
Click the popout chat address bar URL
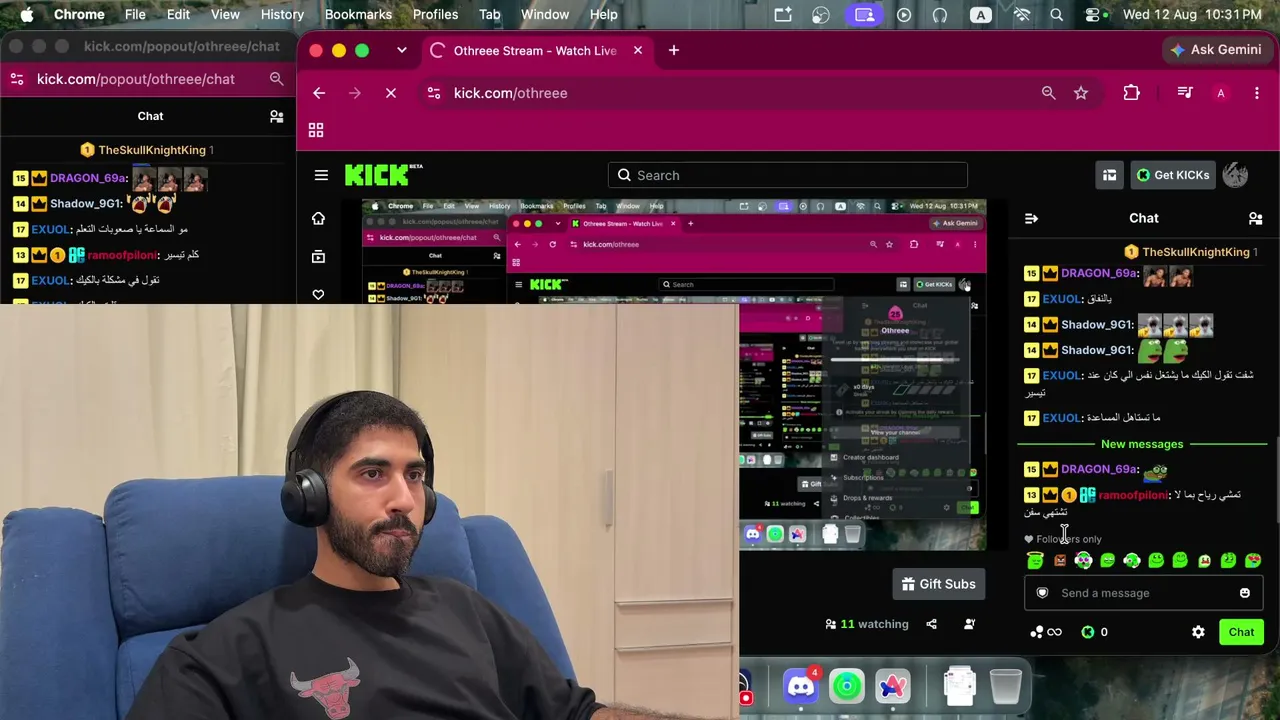(136, 79)
